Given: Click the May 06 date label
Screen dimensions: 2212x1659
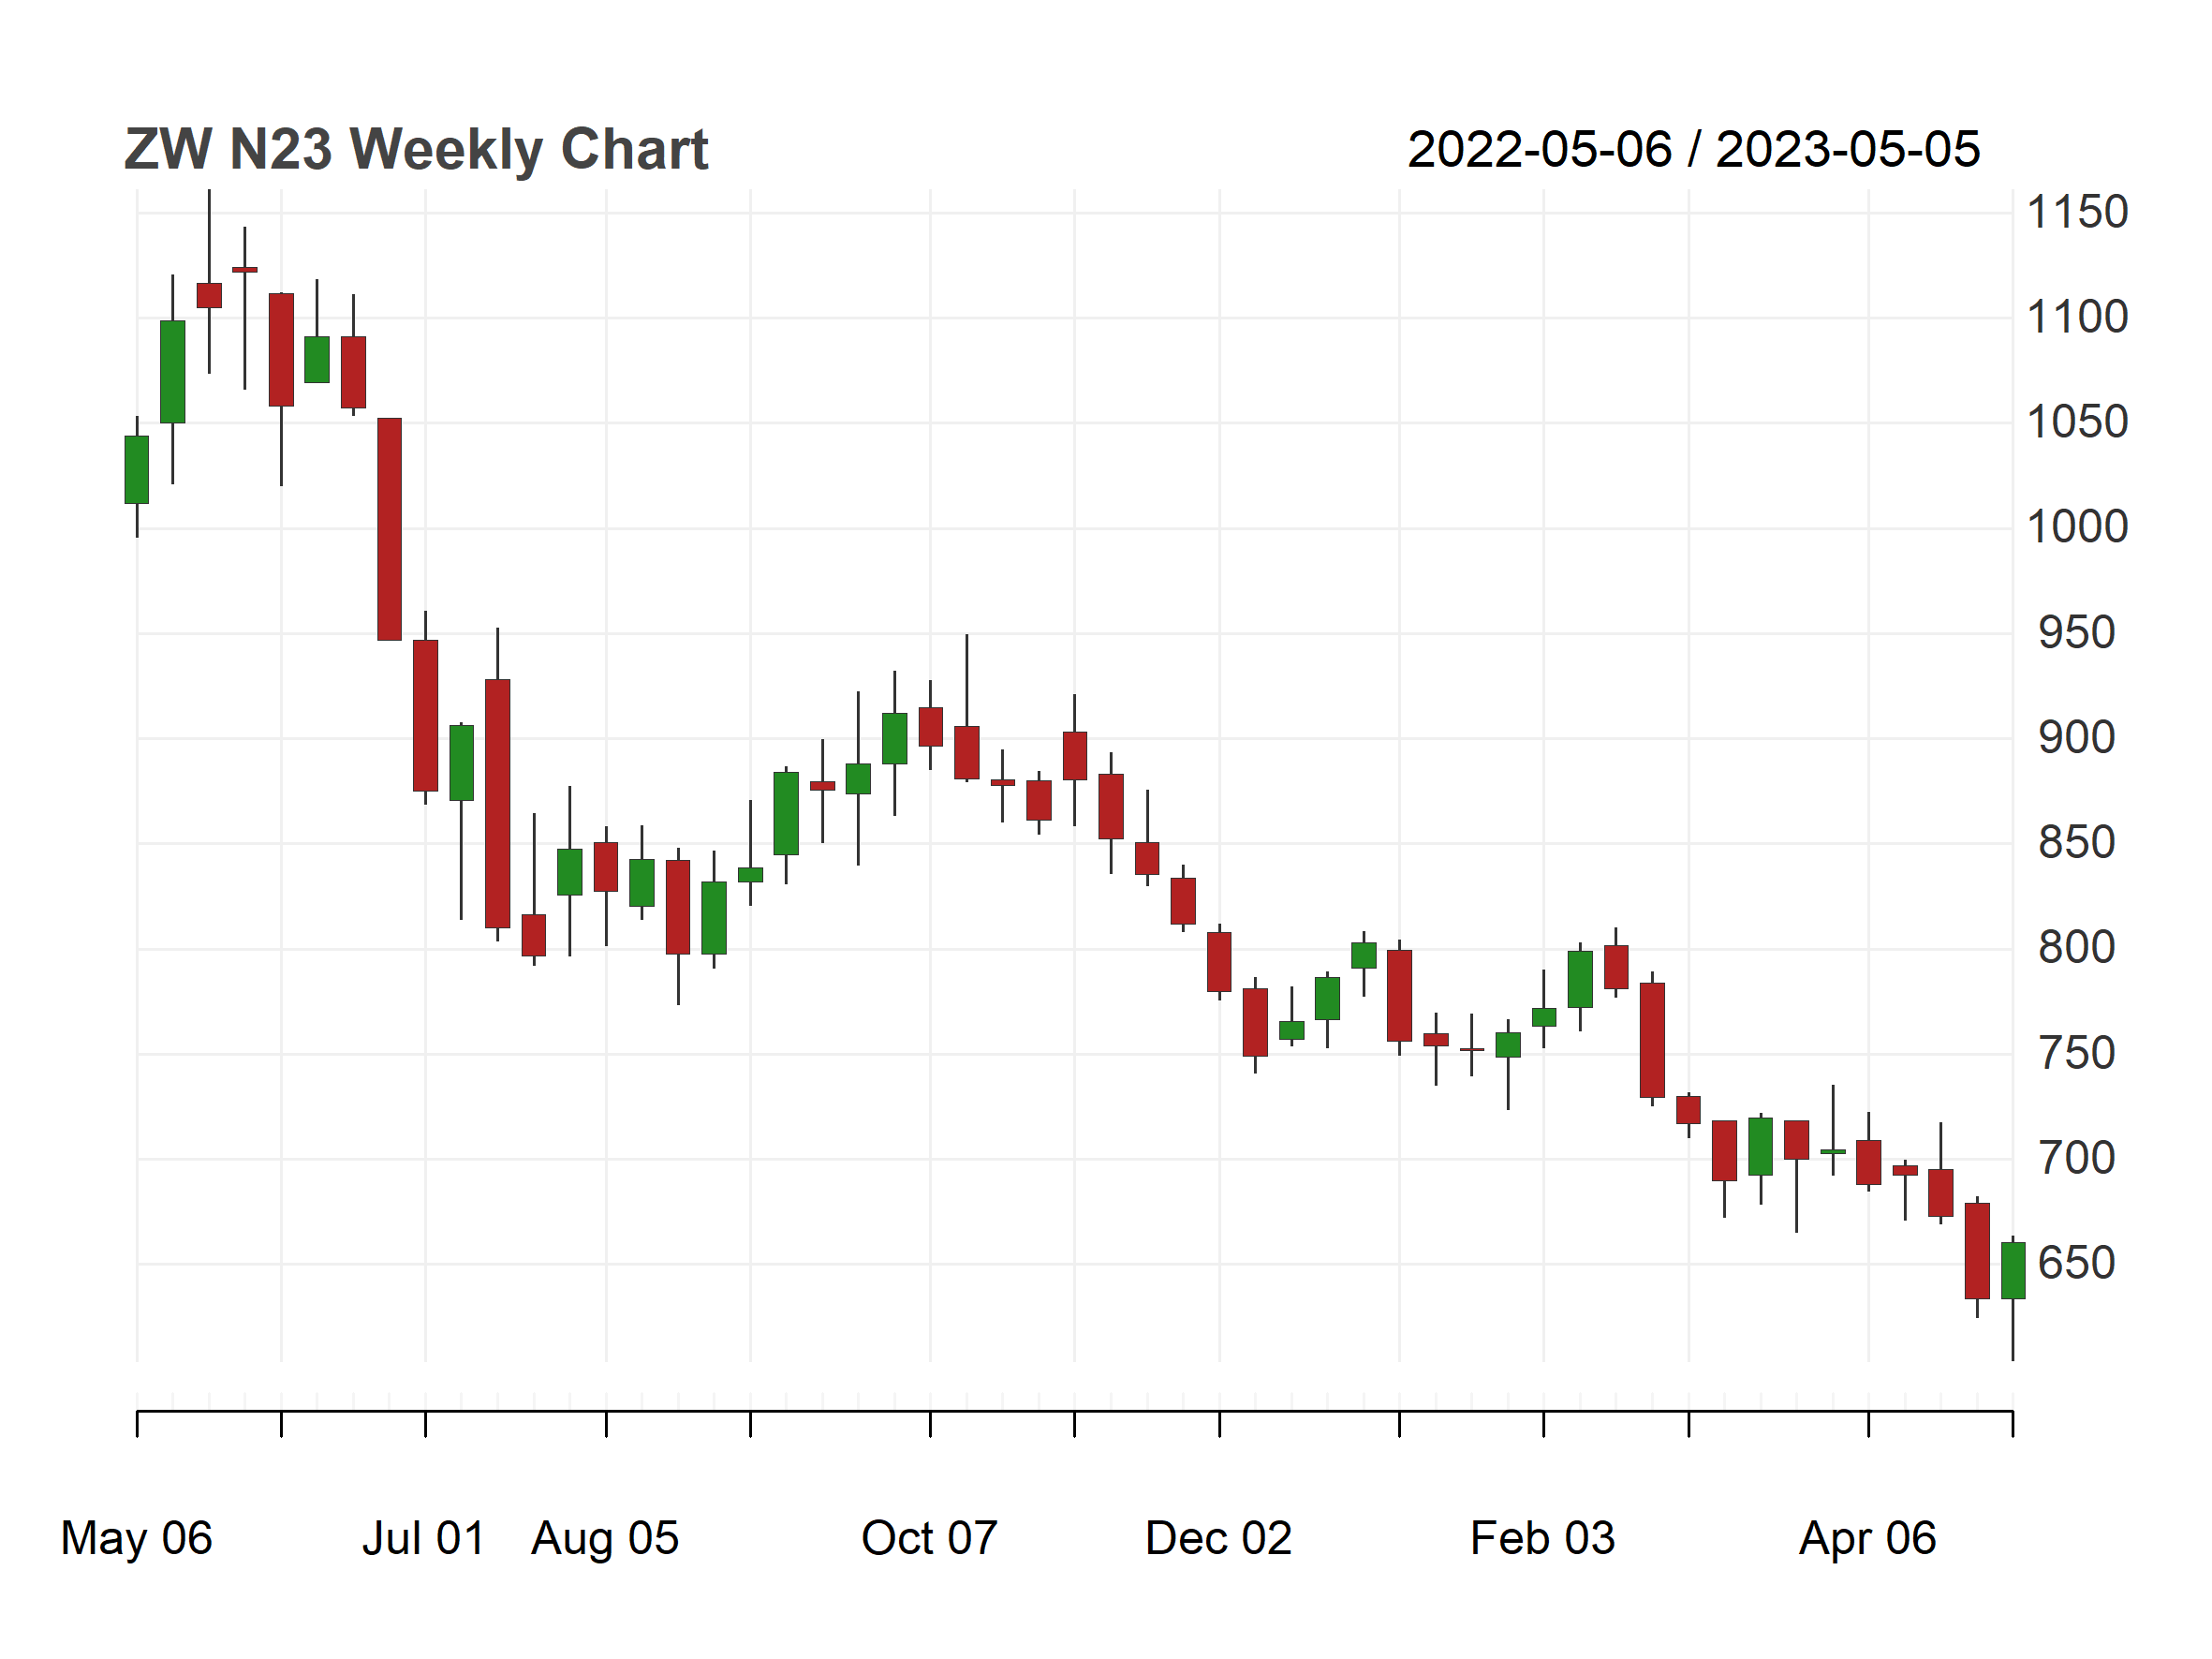Looking at the screenshot, I should coord(136,1538).
